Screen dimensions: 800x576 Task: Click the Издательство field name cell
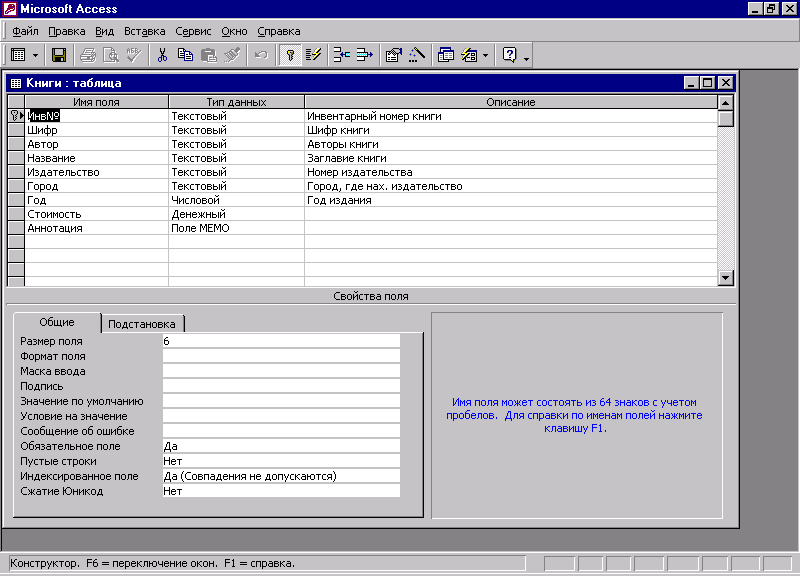click(x=96, y=172)
